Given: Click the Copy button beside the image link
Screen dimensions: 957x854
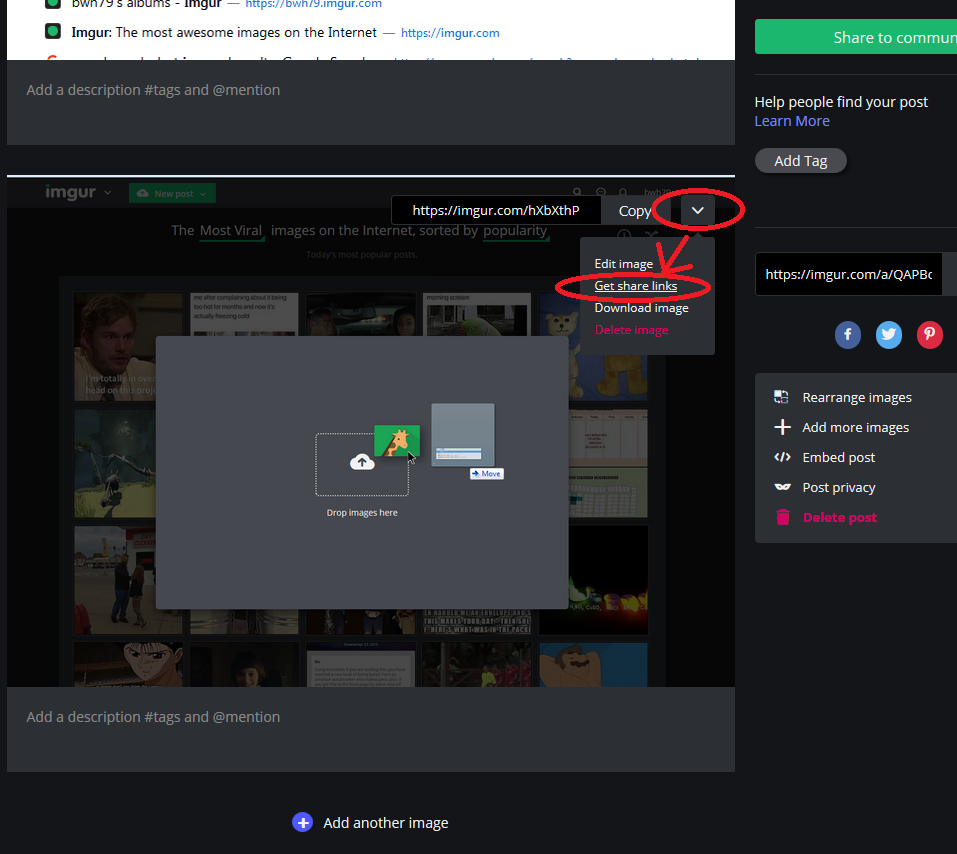Looking at the screenshot, I should pyautogui.click(x=635, y=211).
